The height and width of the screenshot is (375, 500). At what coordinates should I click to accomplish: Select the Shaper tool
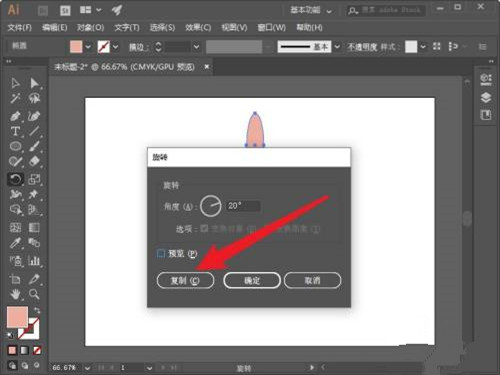point(15,162)
